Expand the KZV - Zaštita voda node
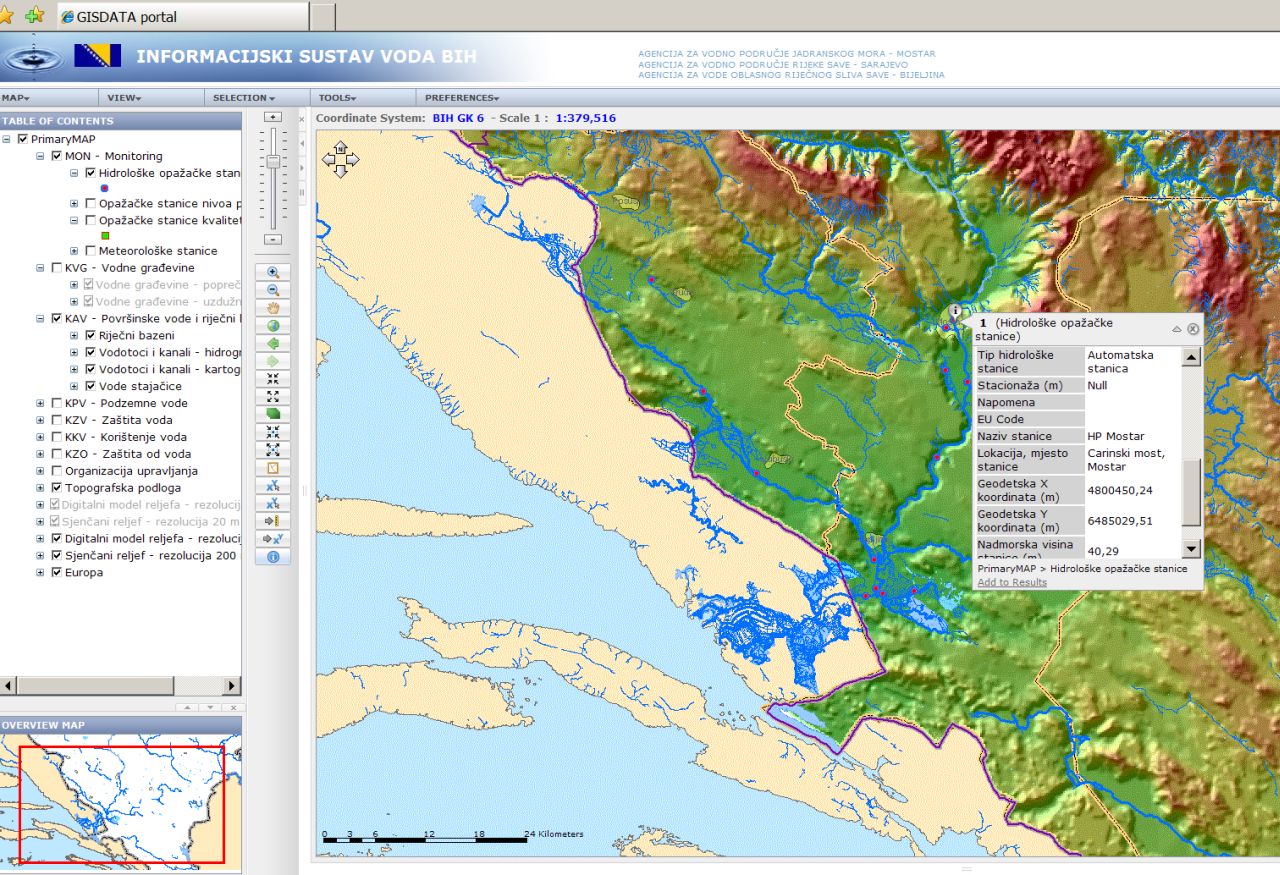This screenshot has height=875, width=1280. point(41,420)
